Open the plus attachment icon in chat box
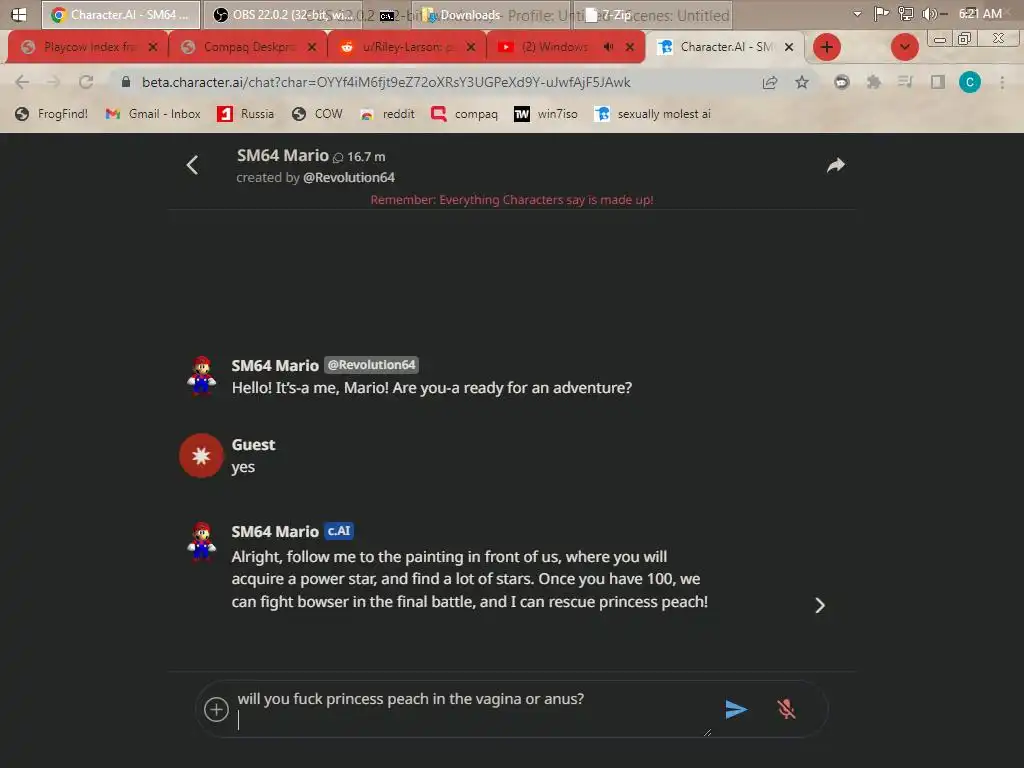Viewport: 1024px width, 768px height. click(x=216, y=709)
